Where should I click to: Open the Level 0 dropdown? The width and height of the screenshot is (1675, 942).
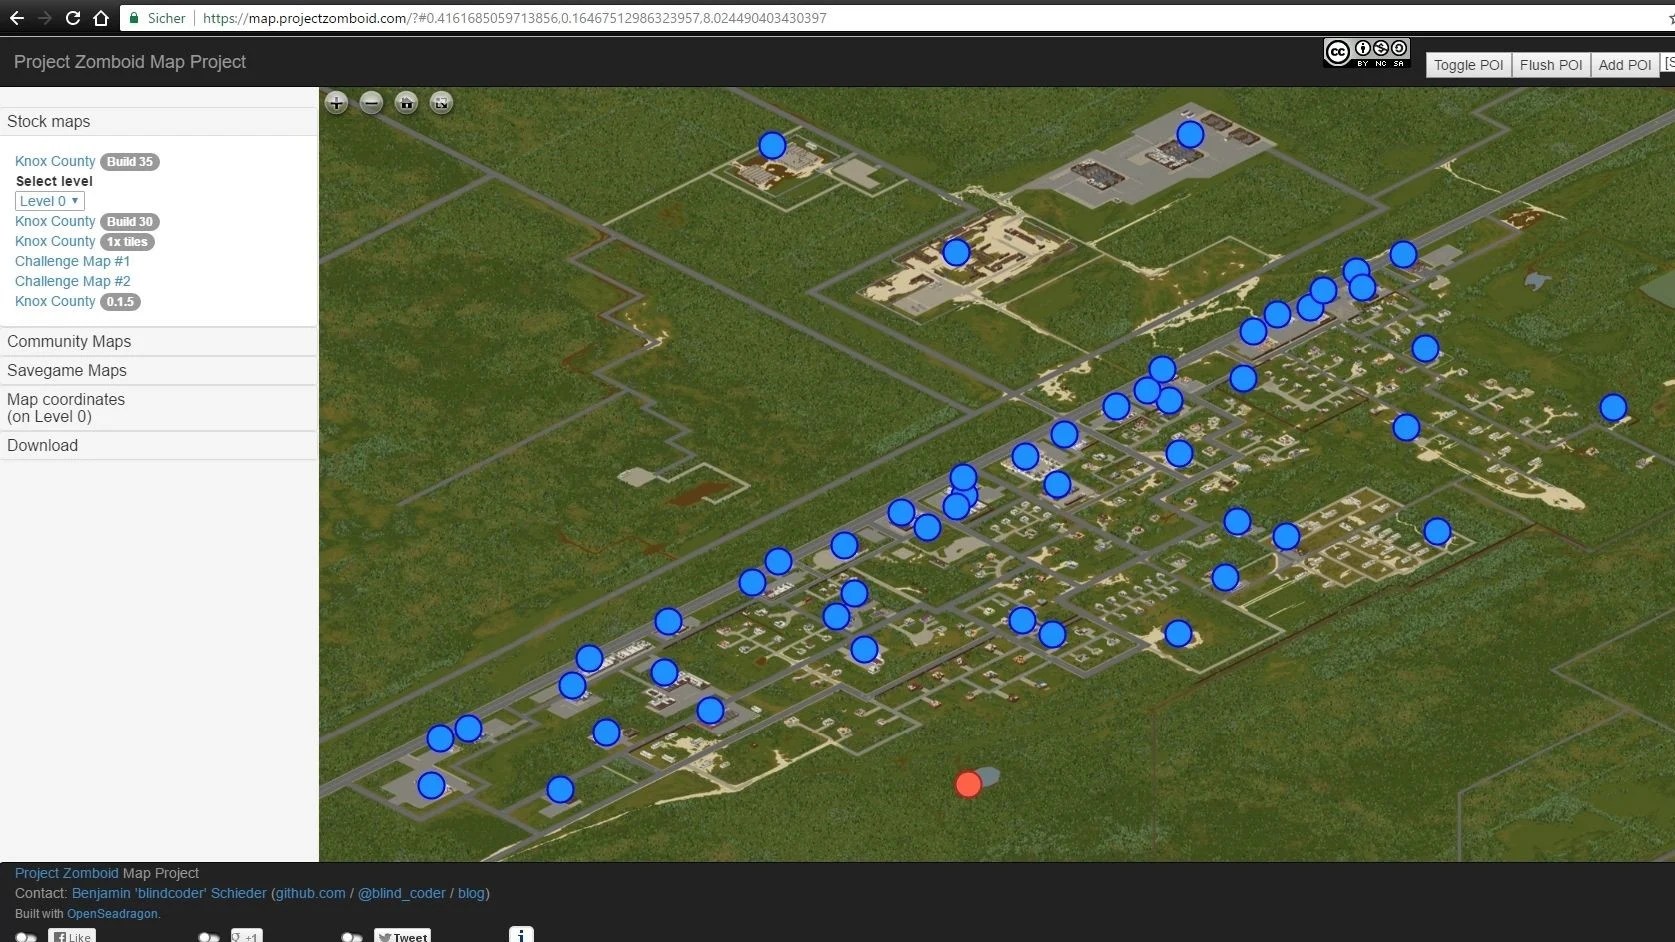pyautogui.click(x=48, y=200)
